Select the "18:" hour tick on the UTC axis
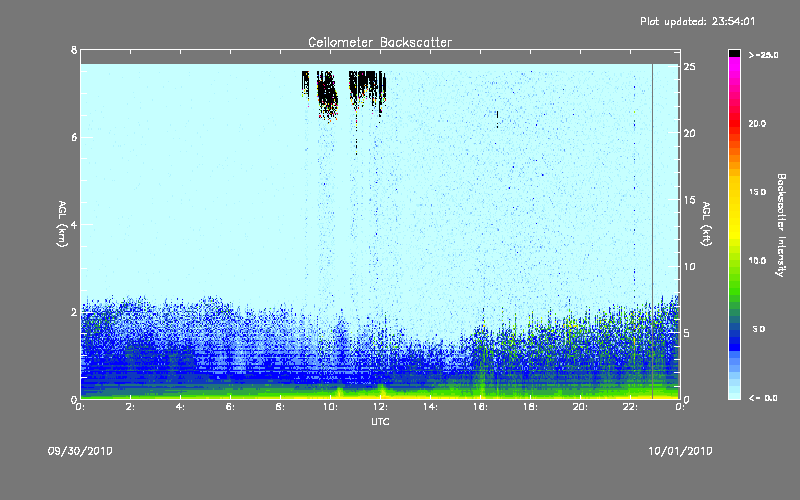This screenshot has width=800, height=500. coord(530,407)
